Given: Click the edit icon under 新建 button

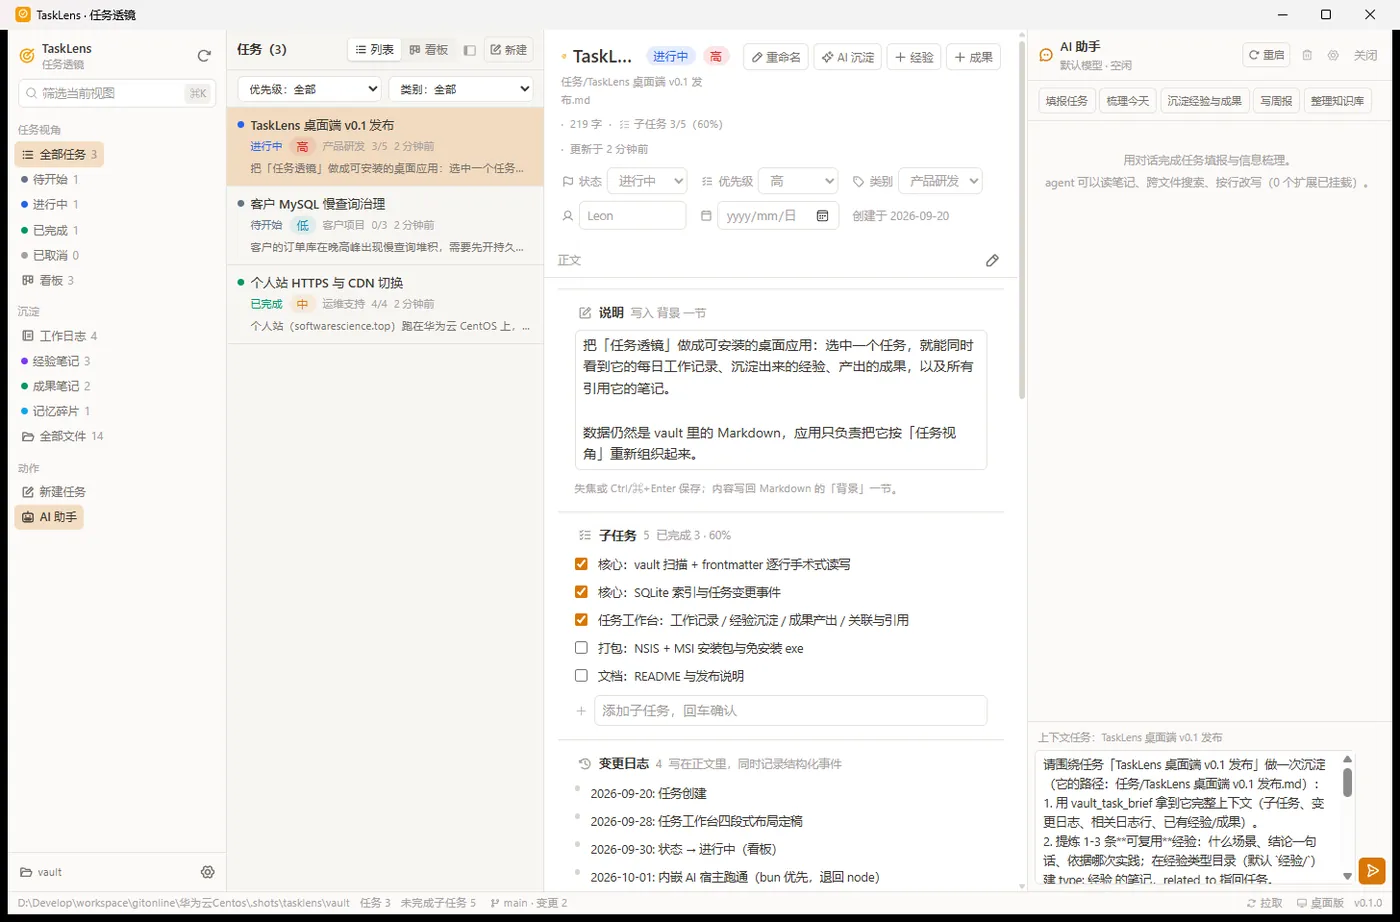Looking at the screenshot, I should [x=496, y=50].
